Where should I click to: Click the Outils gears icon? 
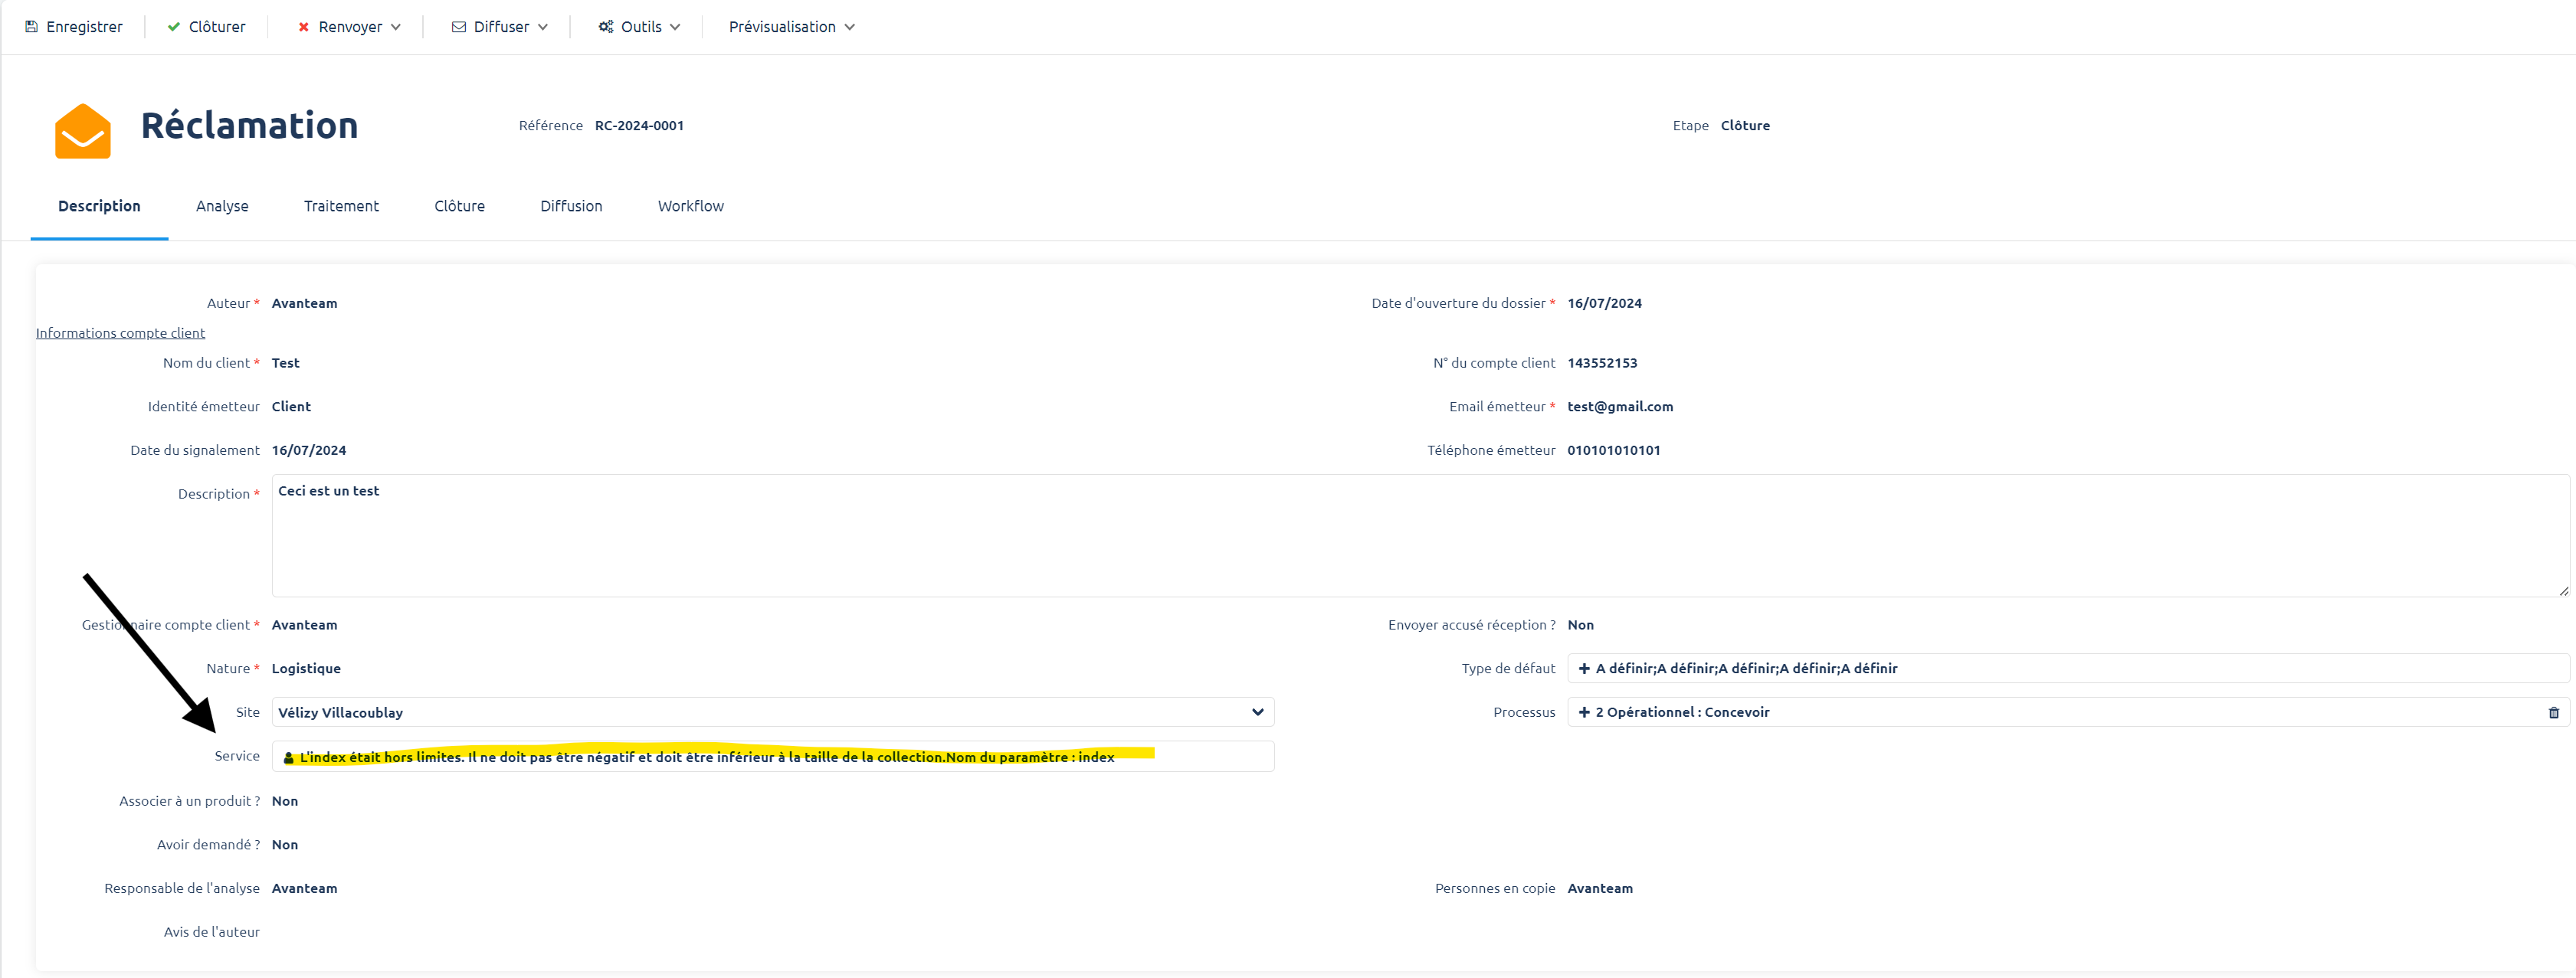pos(606,27)
